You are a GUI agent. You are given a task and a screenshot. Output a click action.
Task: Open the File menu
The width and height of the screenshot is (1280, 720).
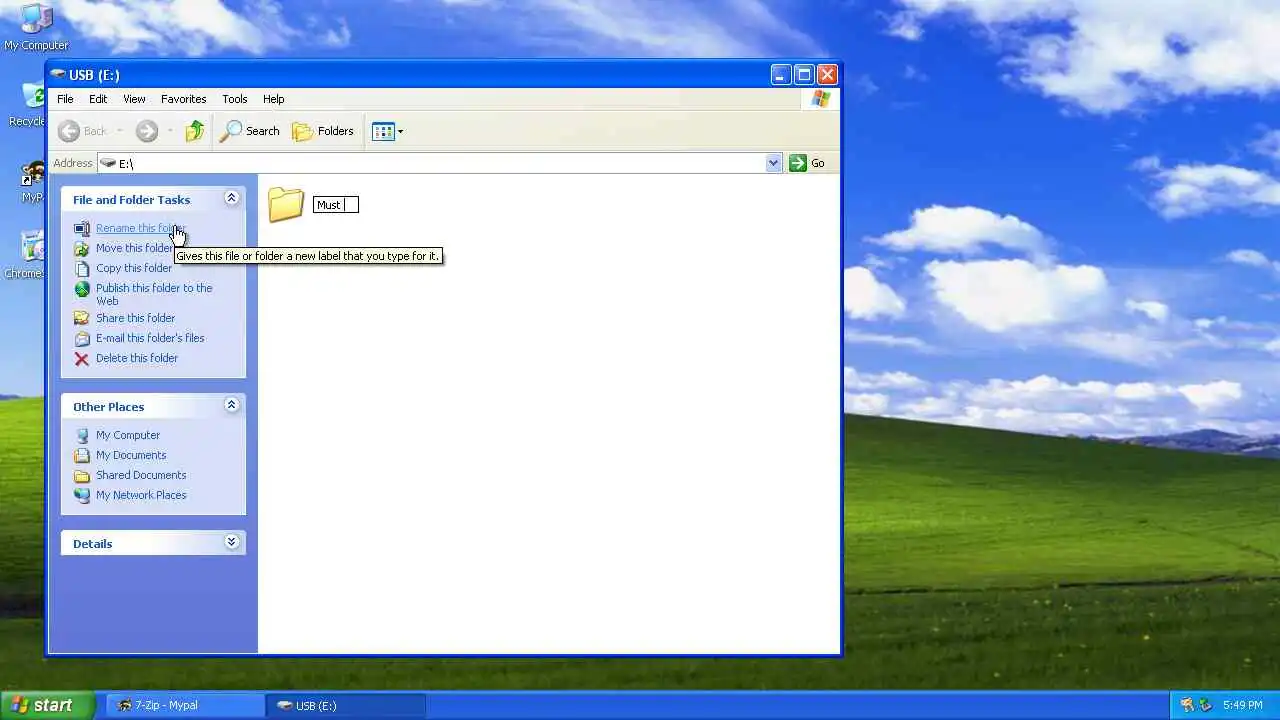65,99
